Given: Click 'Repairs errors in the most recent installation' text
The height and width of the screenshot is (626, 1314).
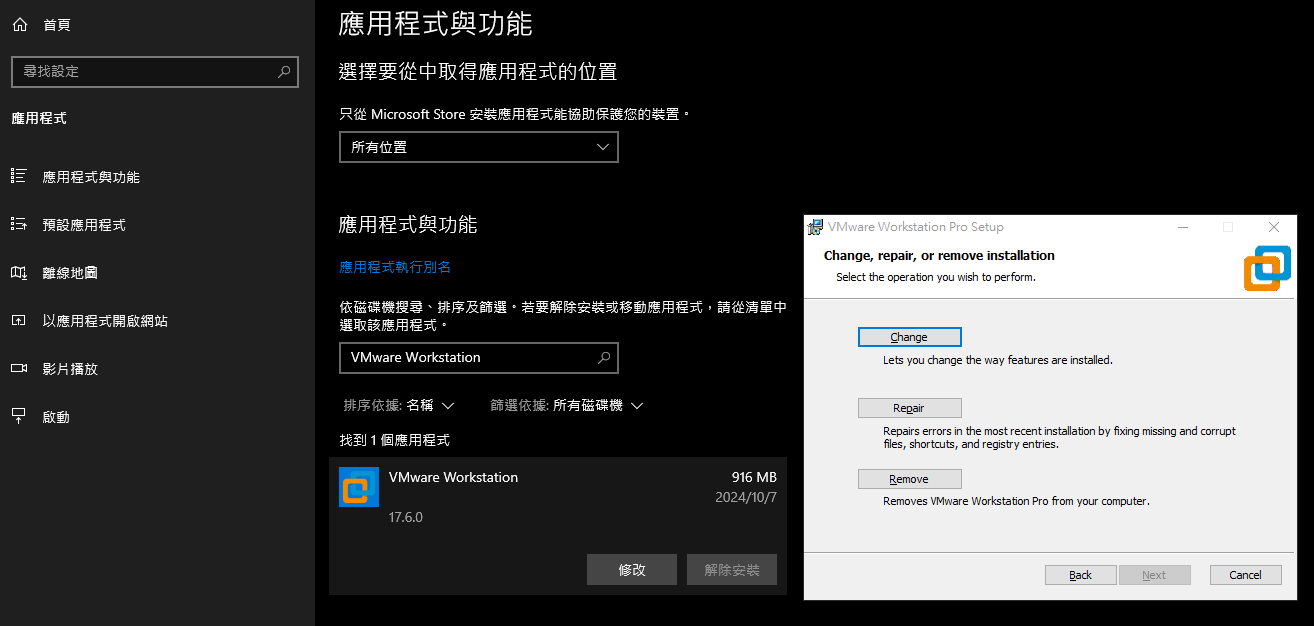Looking at the screenshot, I should 1059,438.
